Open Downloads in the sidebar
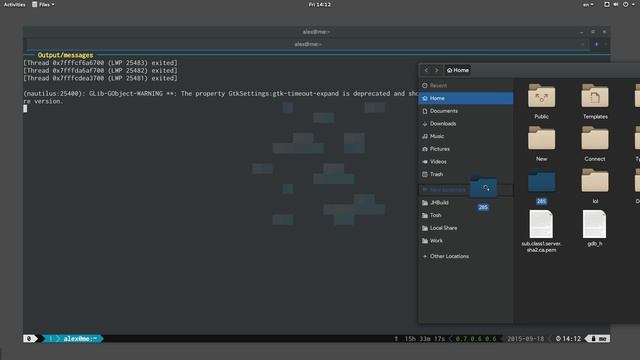 (x=466, y=123)
